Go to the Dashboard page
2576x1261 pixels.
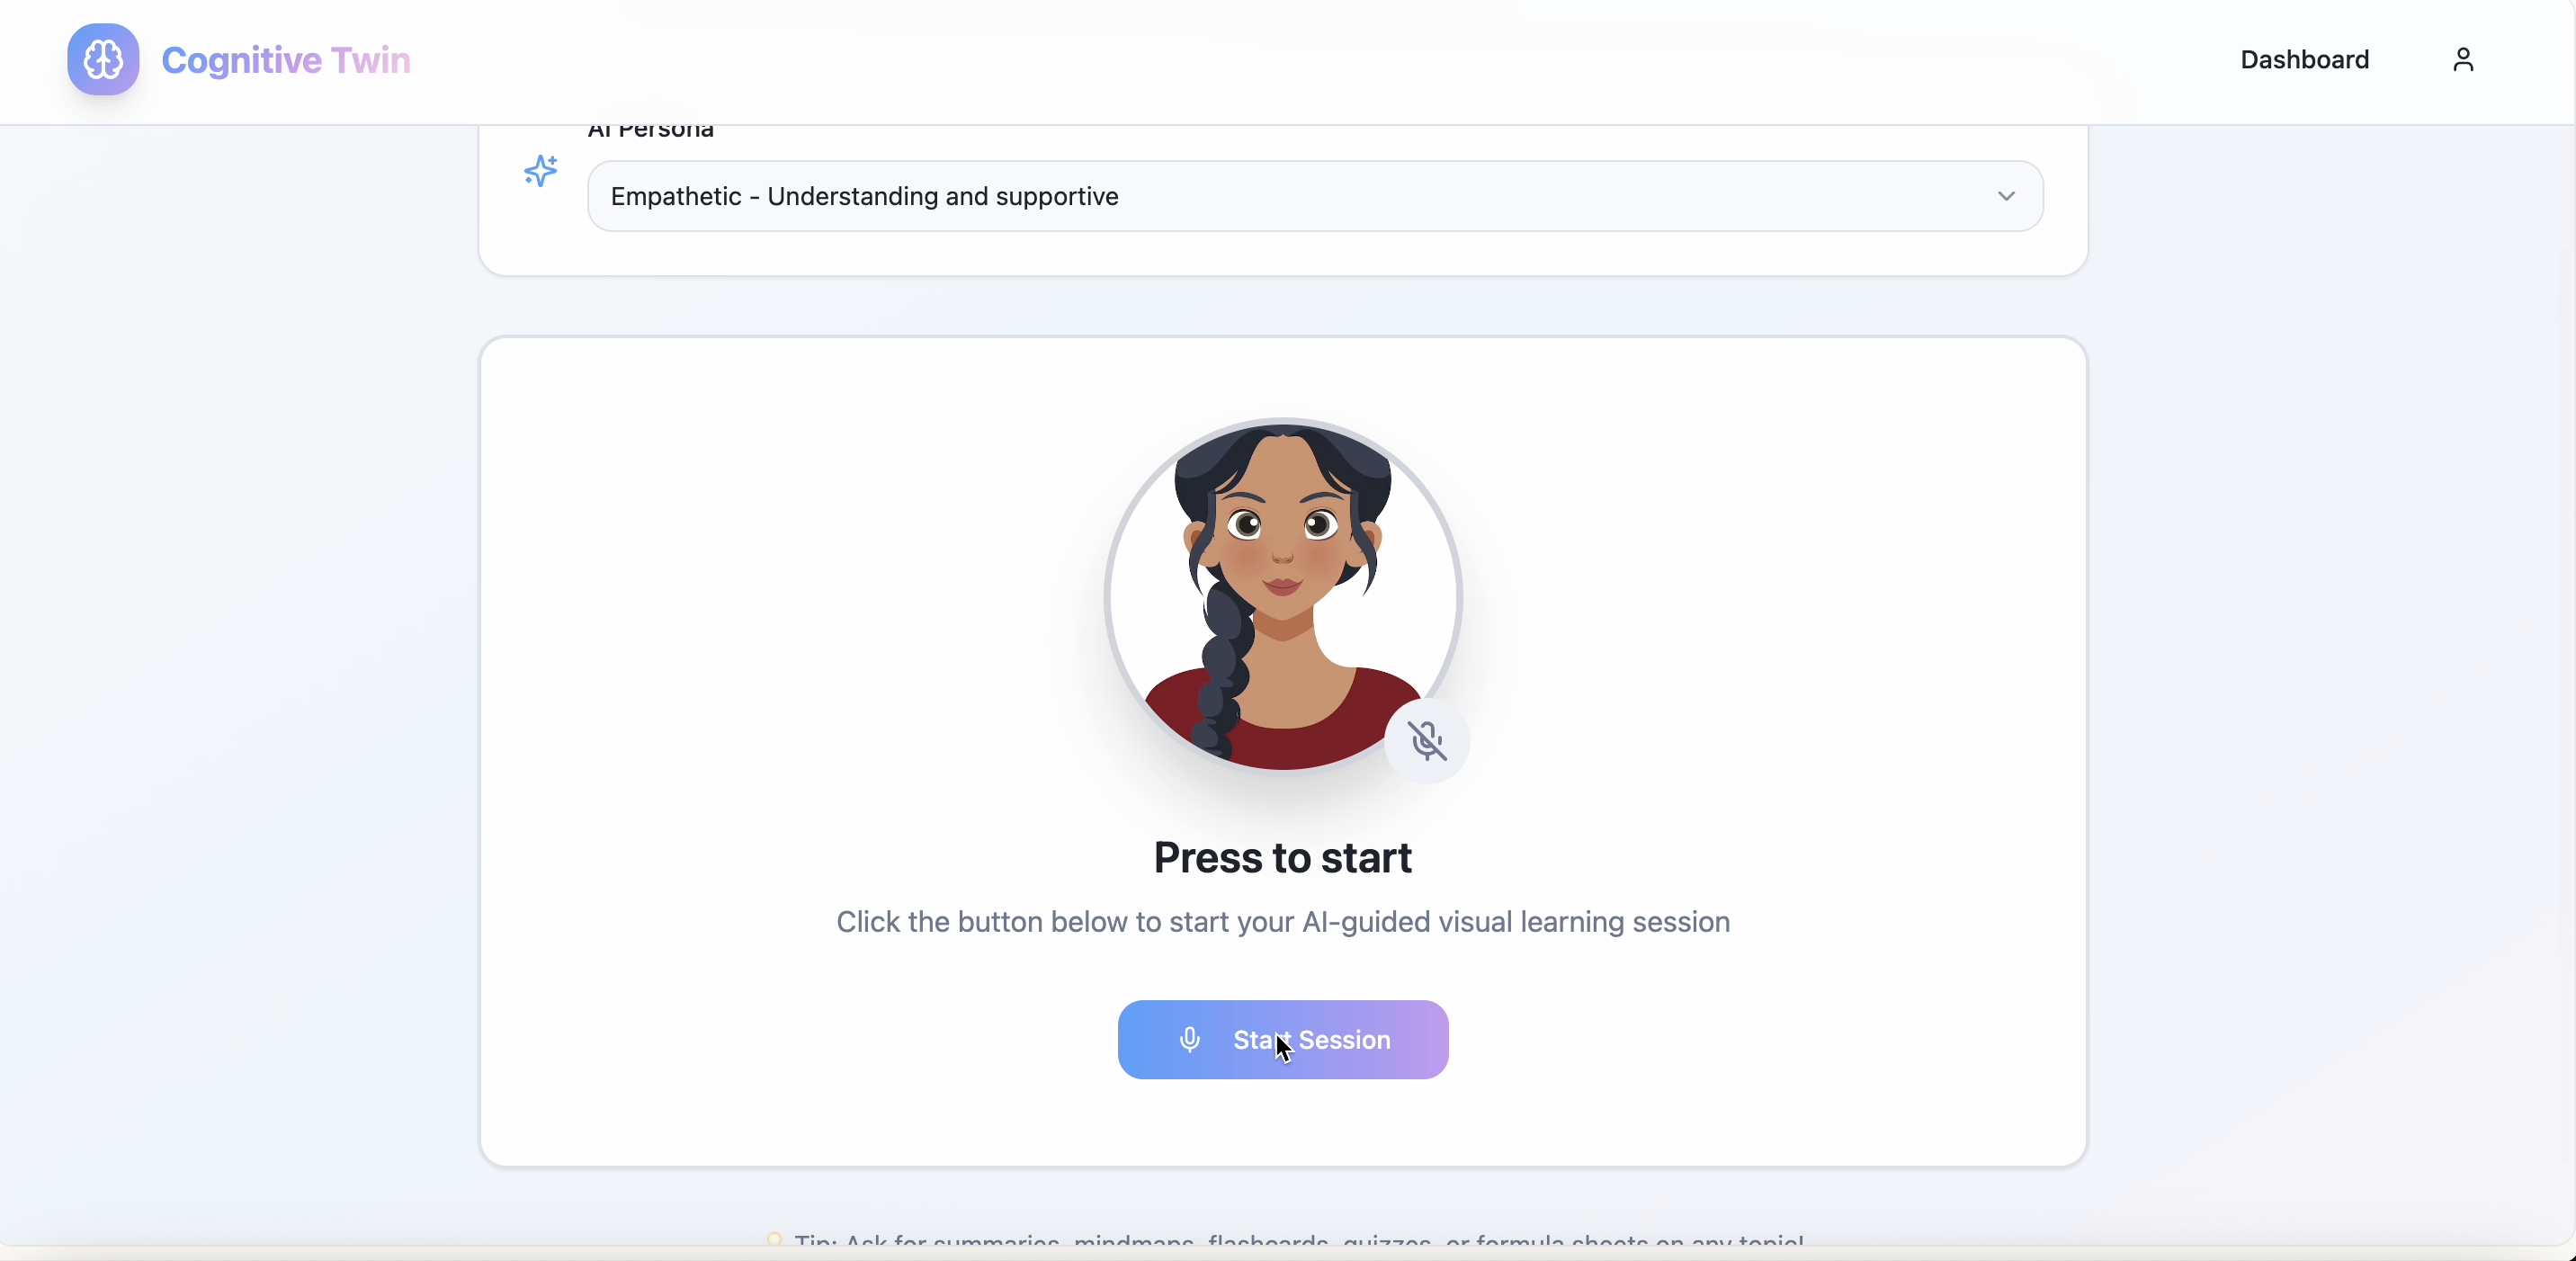tap(2304, 60)
